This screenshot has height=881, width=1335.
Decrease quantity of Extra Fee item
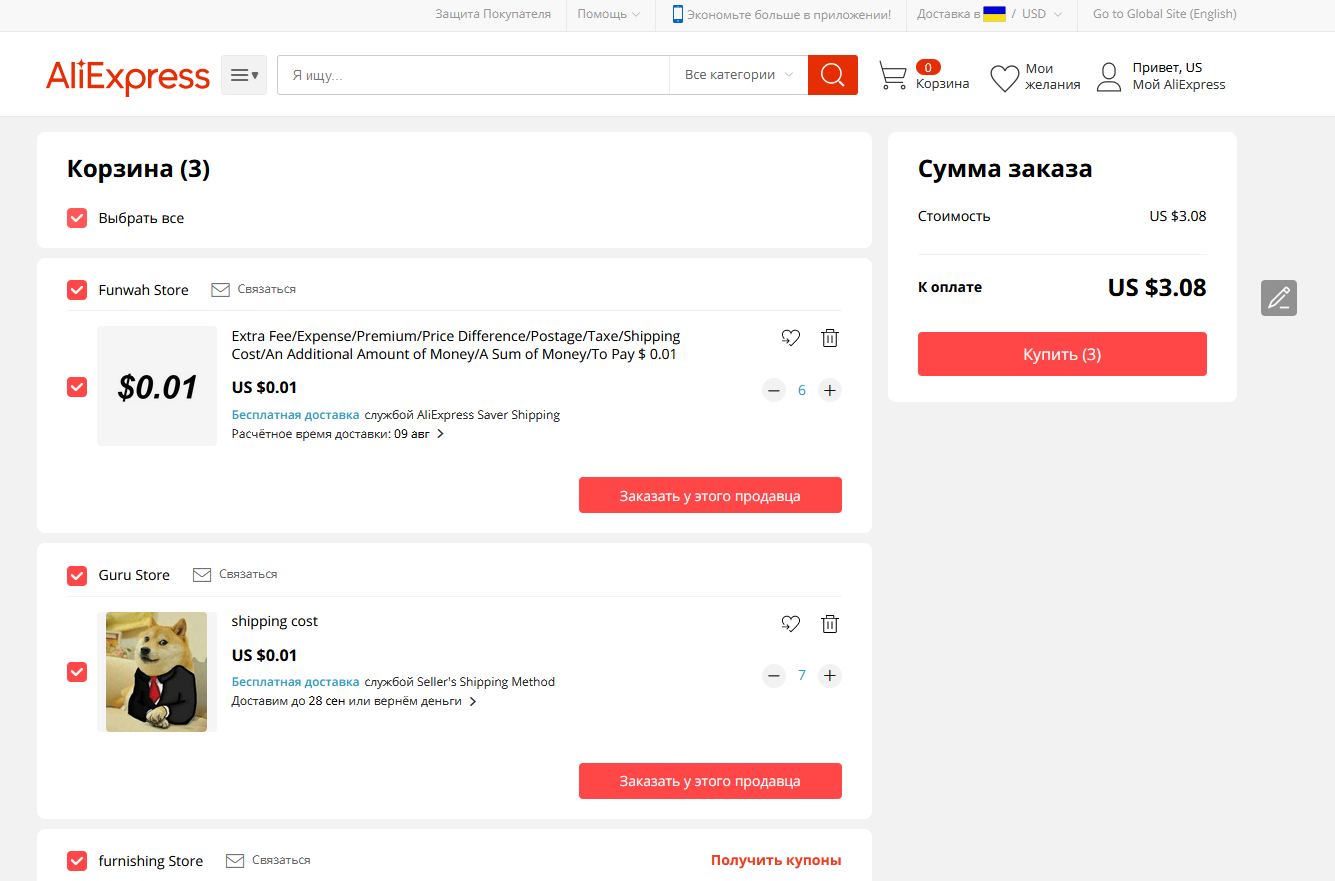click(x=774, y=390)
